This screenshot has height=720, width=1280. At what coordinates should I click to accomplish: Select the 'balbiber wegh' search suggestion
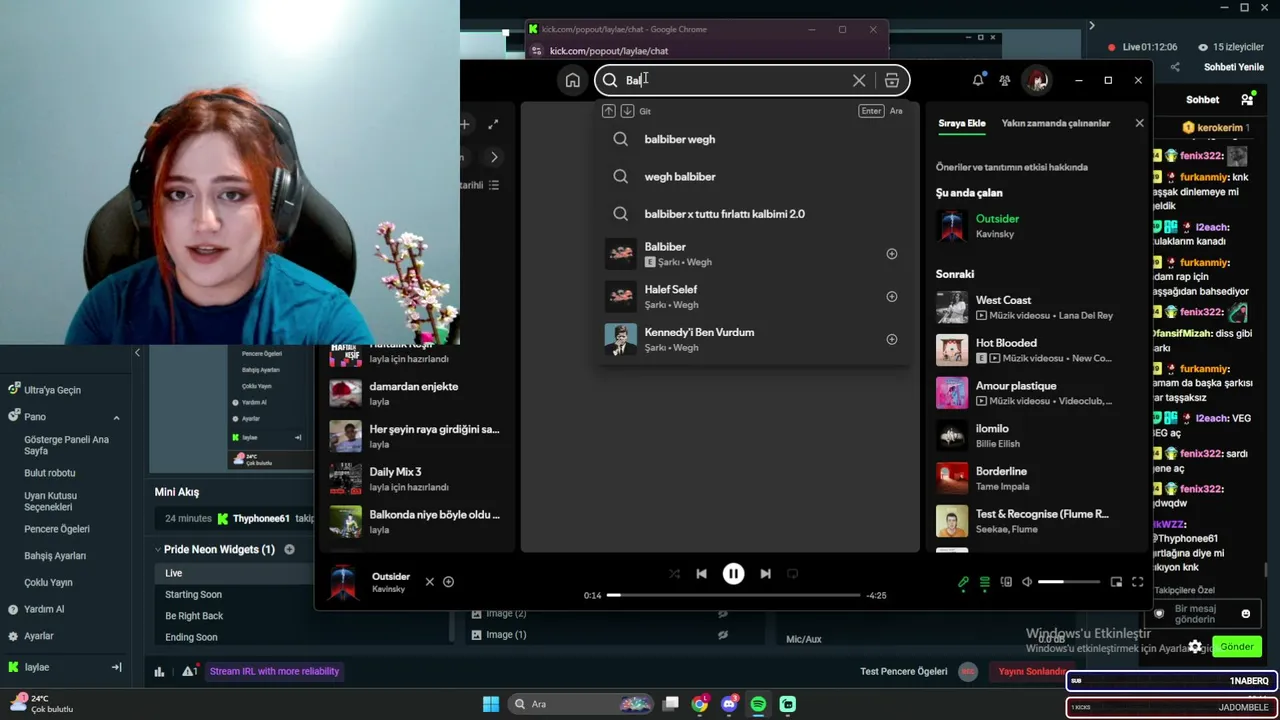point(755,140)
